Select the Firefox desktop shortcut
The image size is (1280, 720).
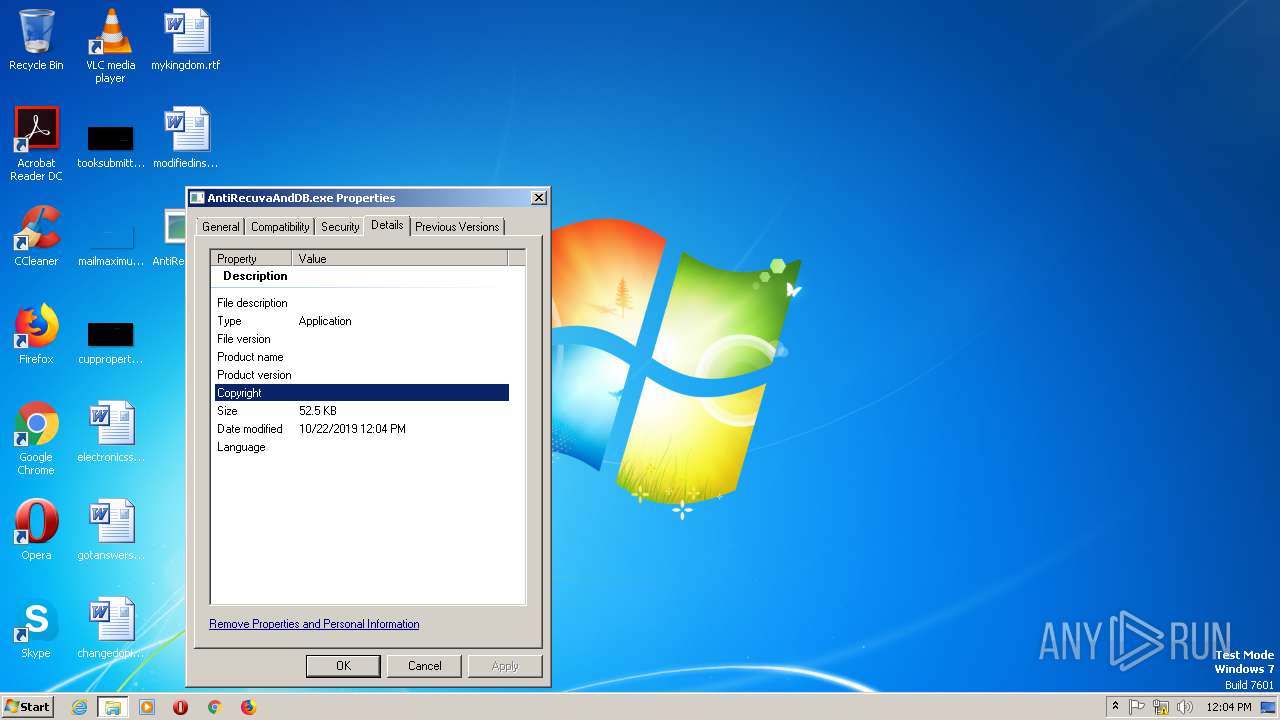[x=36, y=334]
